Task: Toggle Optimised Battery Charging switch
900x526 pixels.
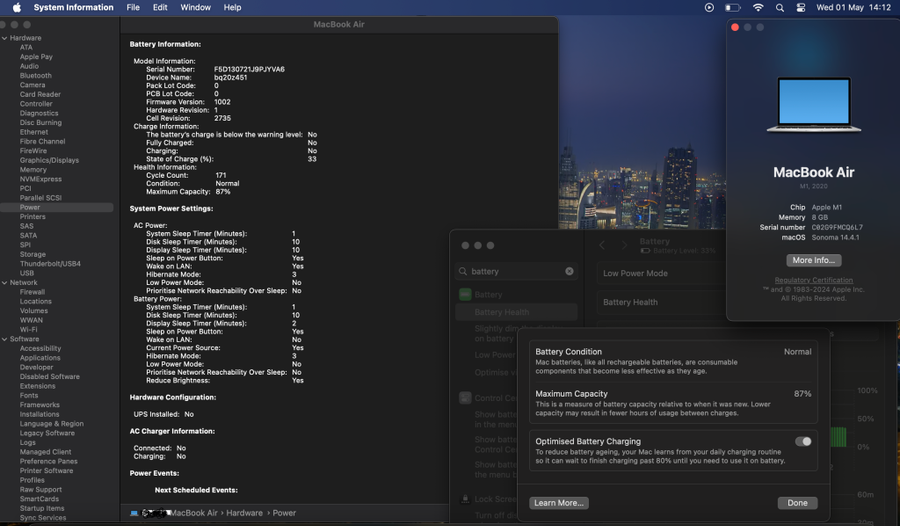Action: point(803,441)
